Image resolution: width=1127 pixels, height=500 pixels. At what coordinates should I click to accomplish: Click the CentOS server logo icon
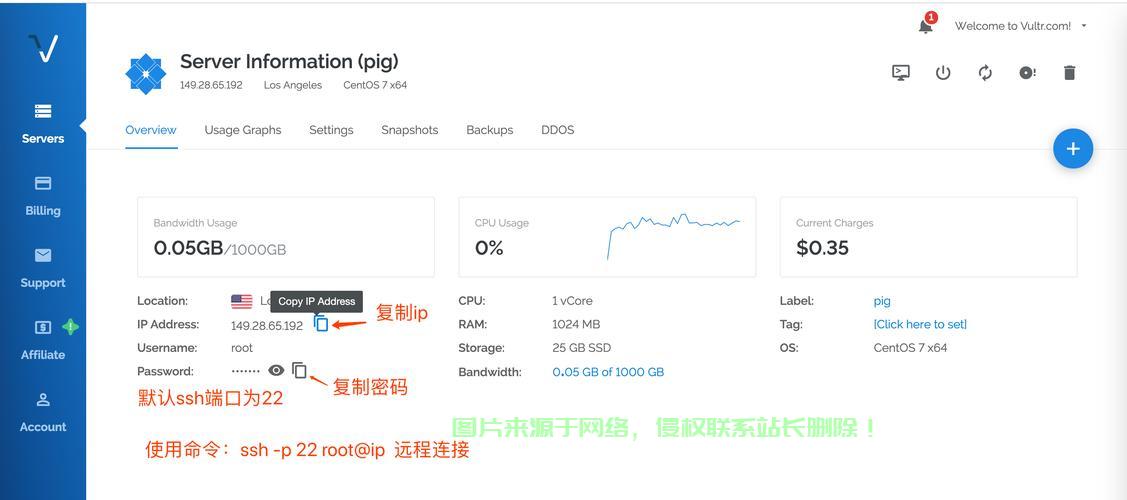click(x=146, y=73)
